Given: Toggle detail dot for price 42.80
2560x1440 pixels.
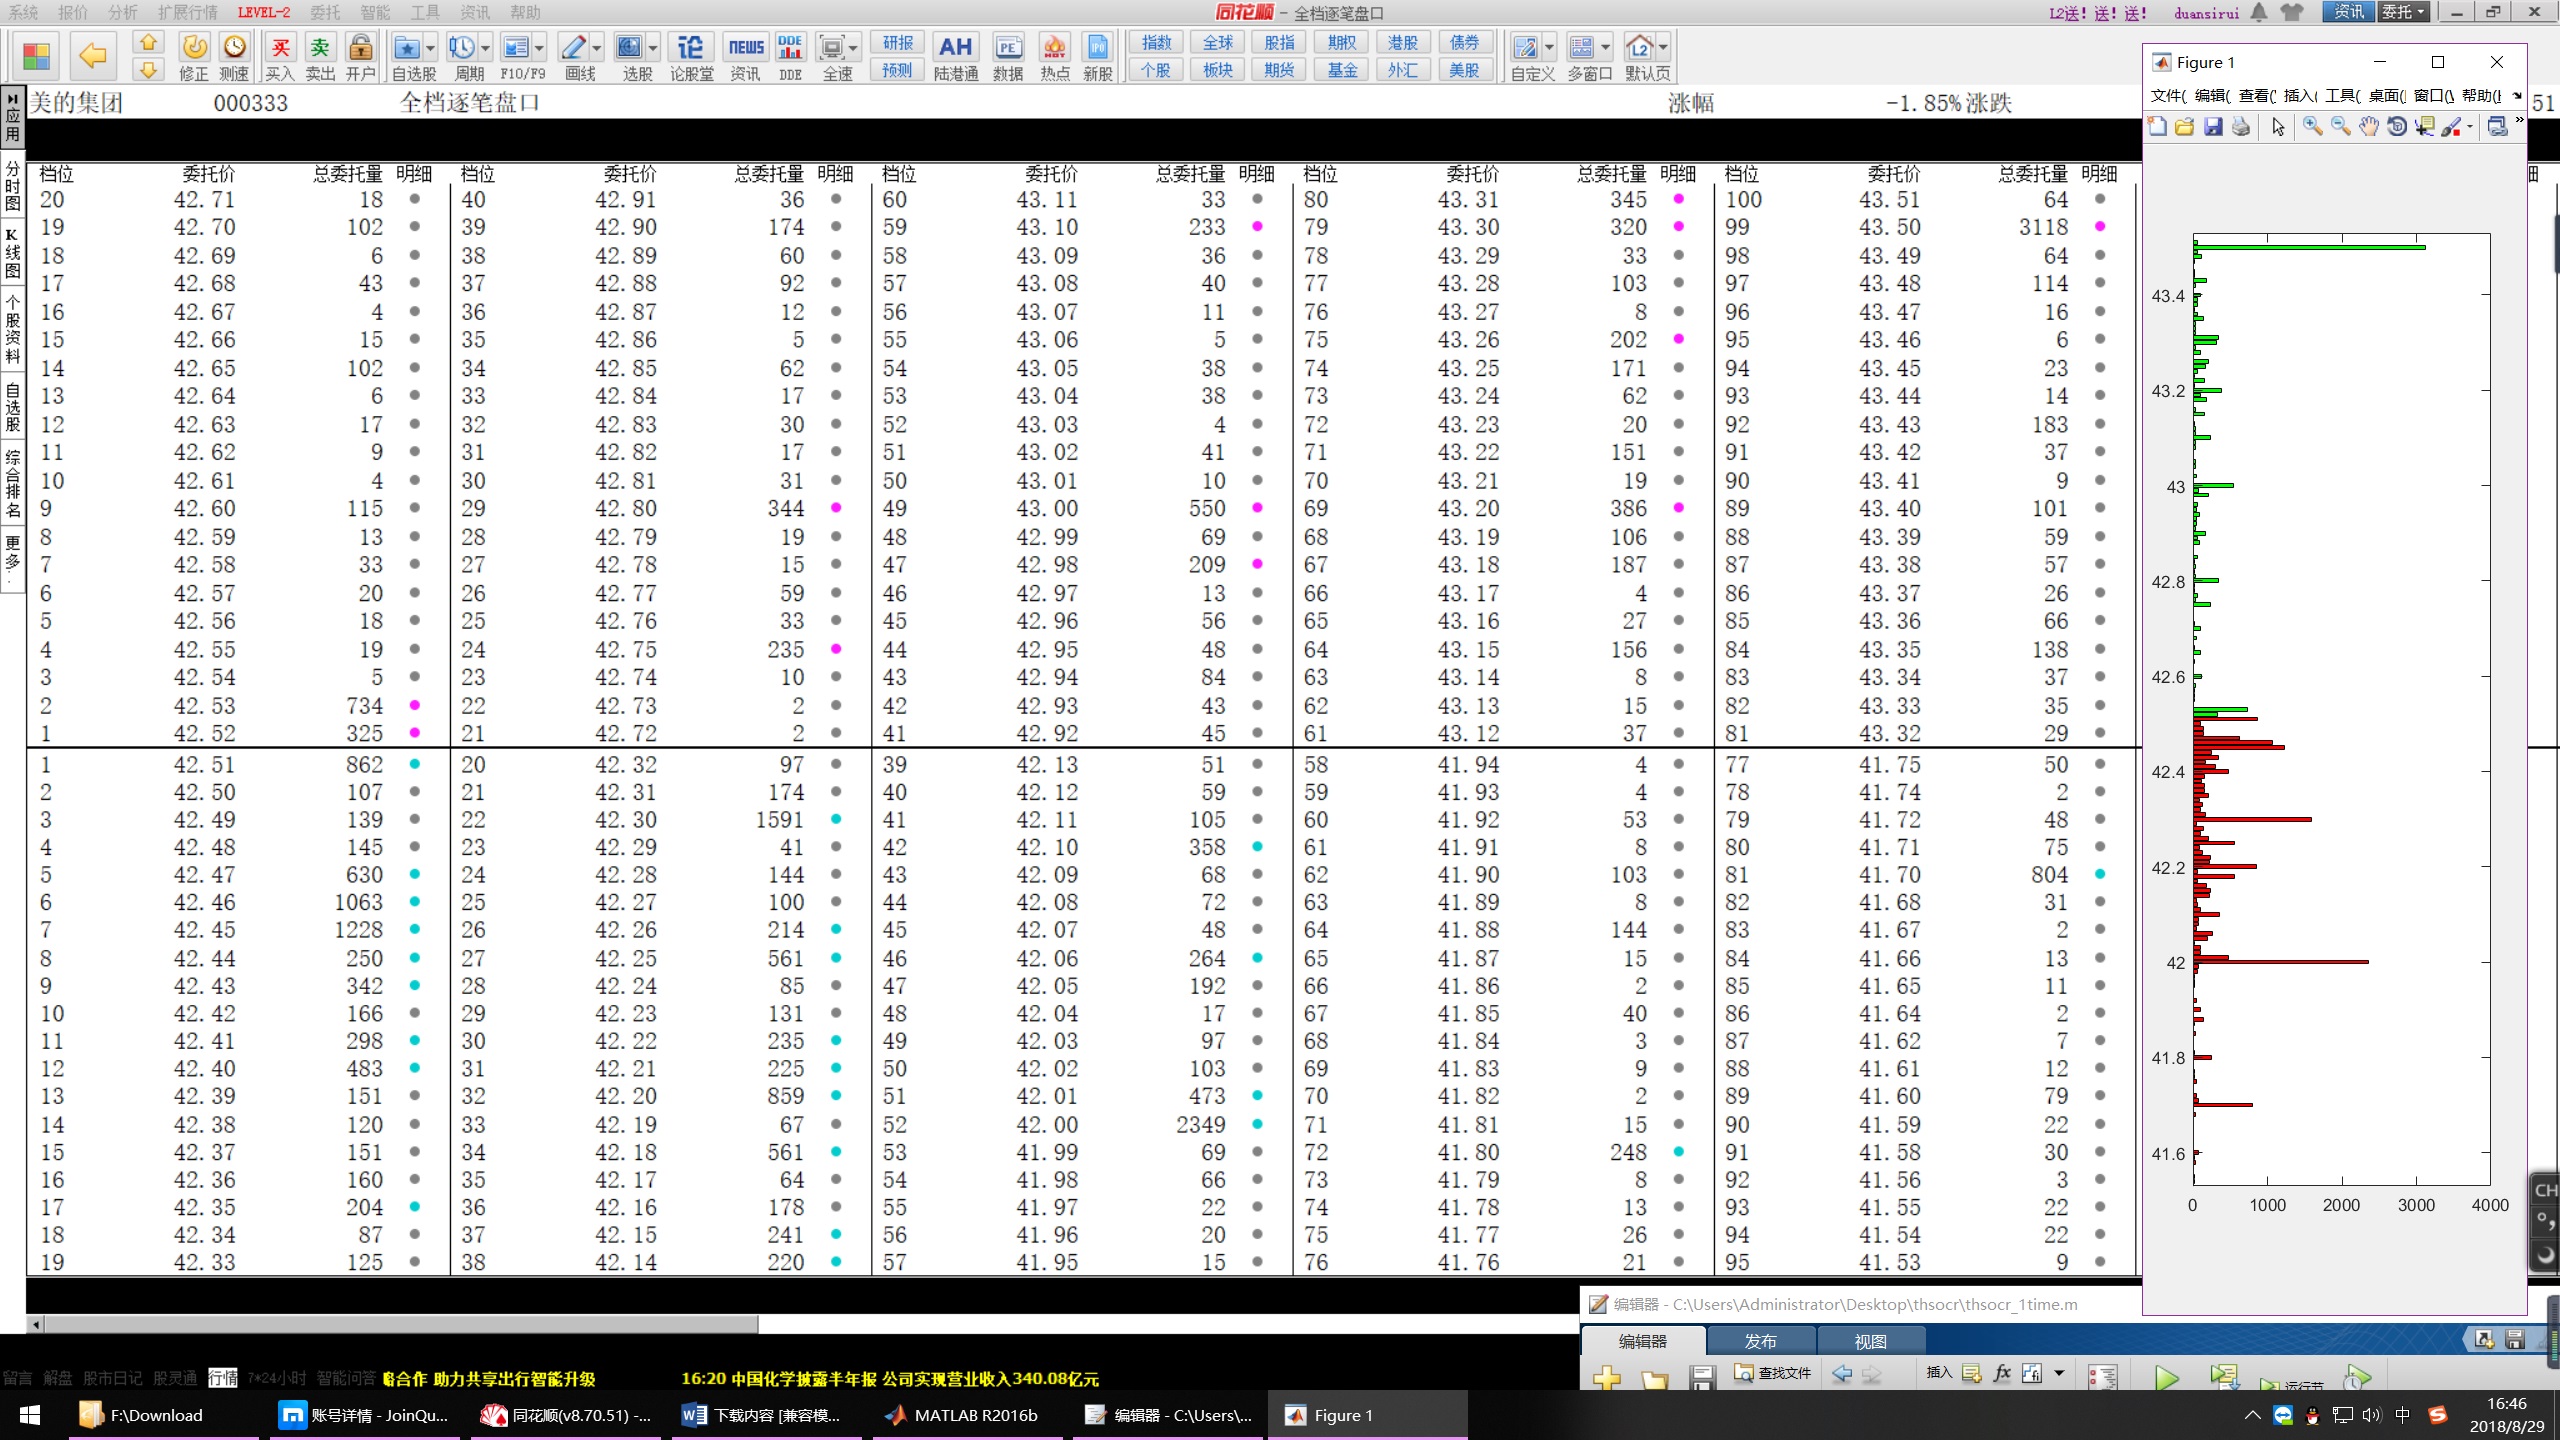Looking at the screenshot, I should [836, 508].
